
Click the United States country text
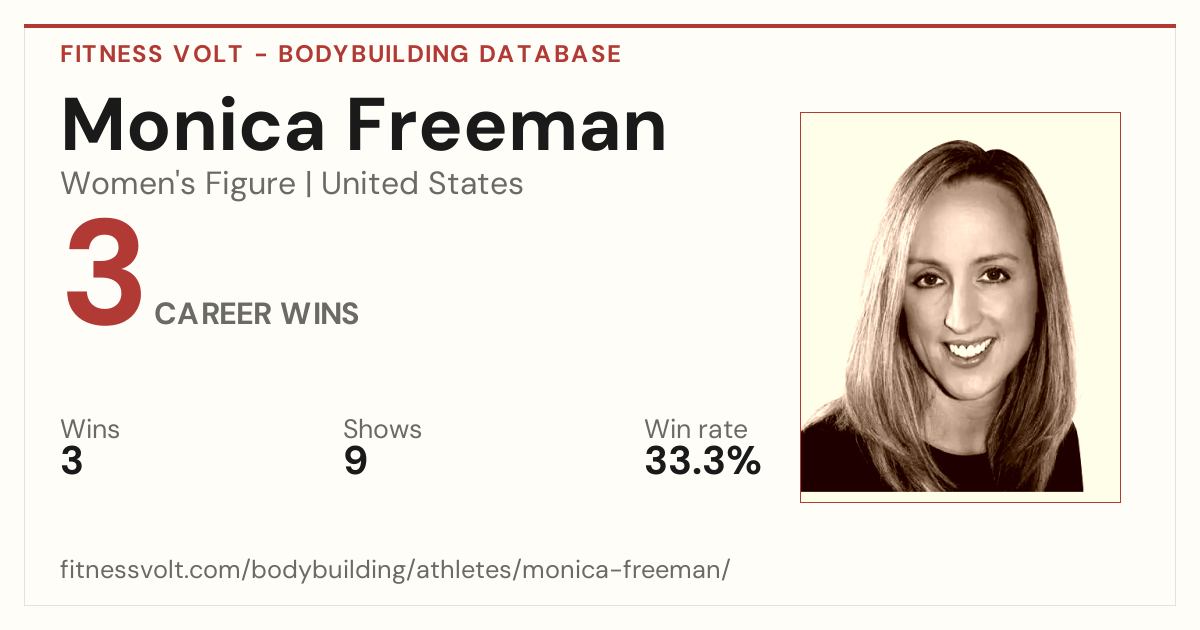(x=422, y=184)
